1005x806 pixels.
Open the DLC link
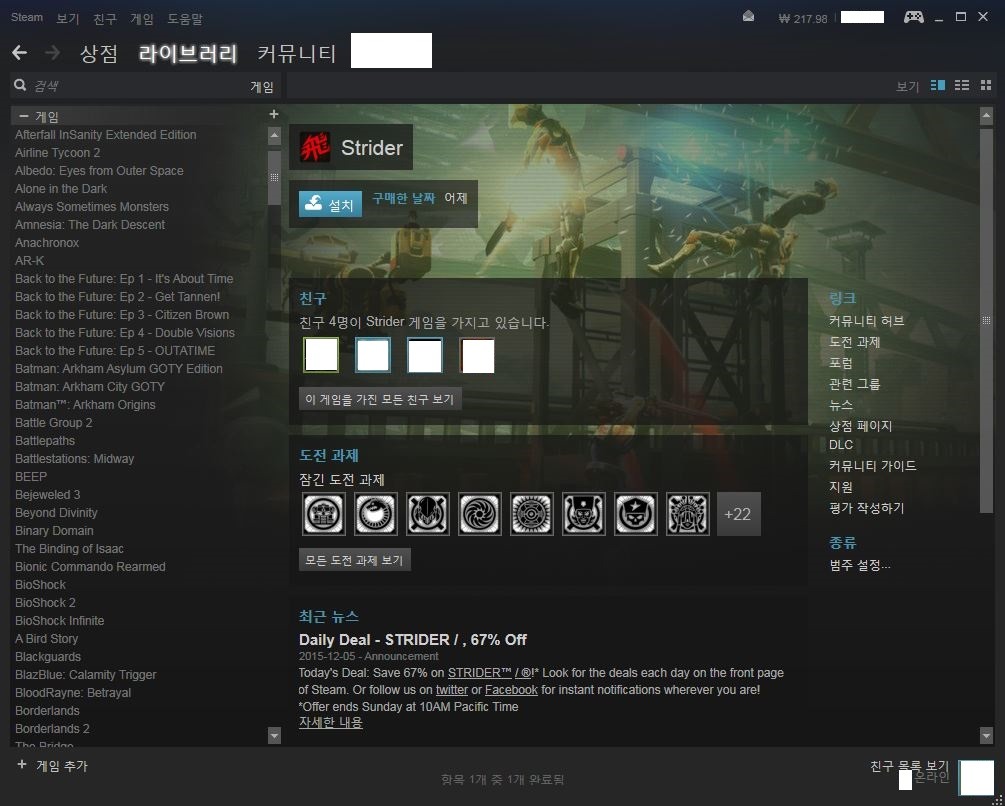pos(841,445)
